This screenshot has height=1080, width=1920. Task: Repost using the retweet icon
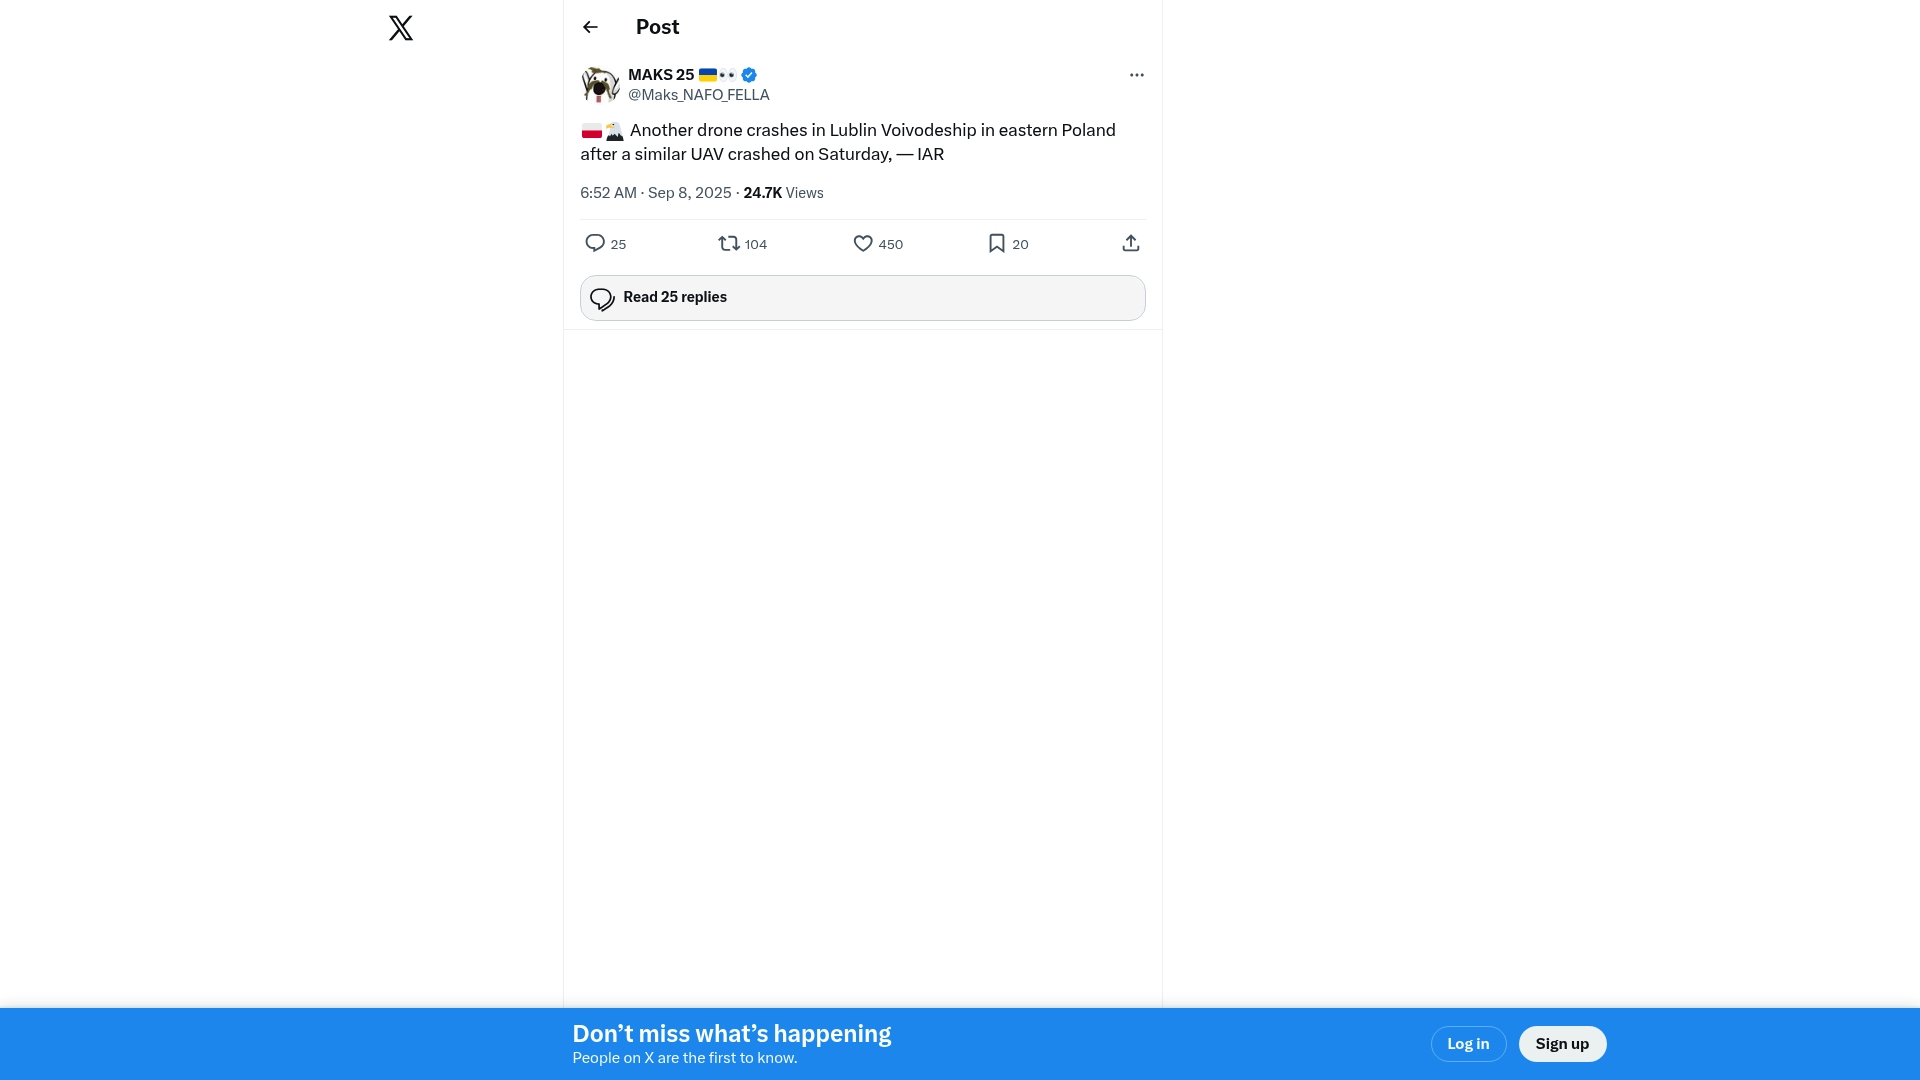[x=729, y=243]
